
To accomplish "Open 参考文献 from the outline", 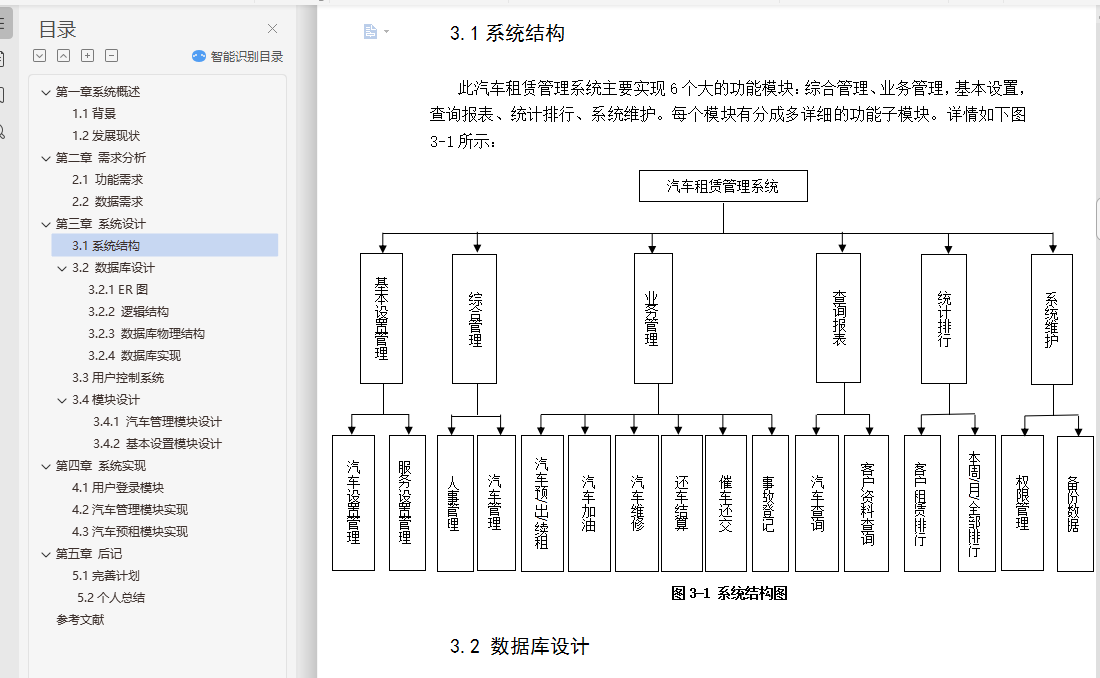I will [81, 620].
